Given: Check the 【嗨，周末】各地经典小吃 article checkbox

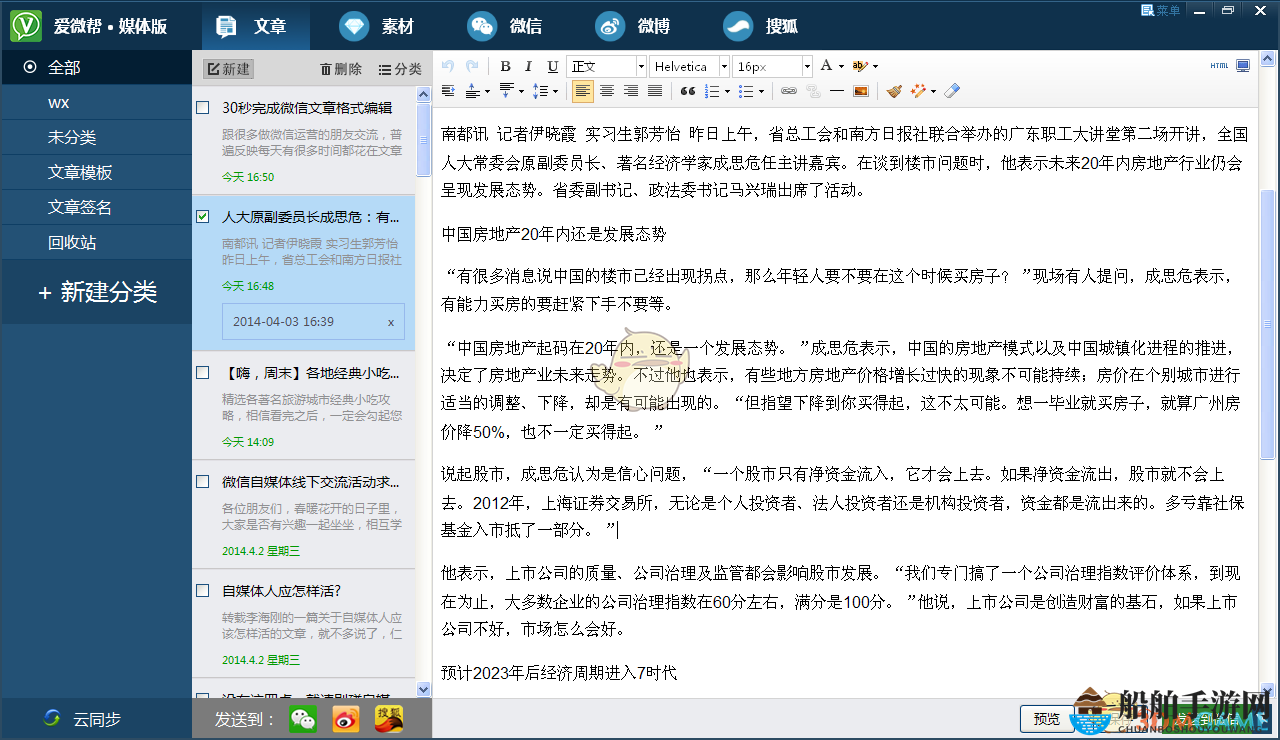Looking at the screenshot, I should [x=203, y=372].
